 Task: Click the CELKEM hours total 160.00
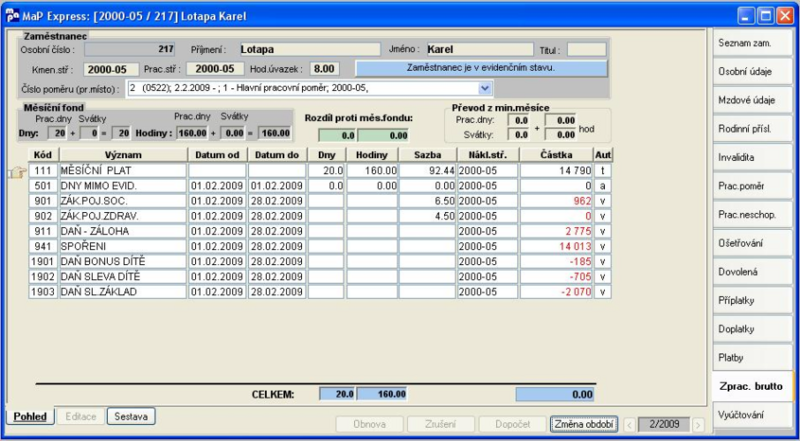coord(382,395)
